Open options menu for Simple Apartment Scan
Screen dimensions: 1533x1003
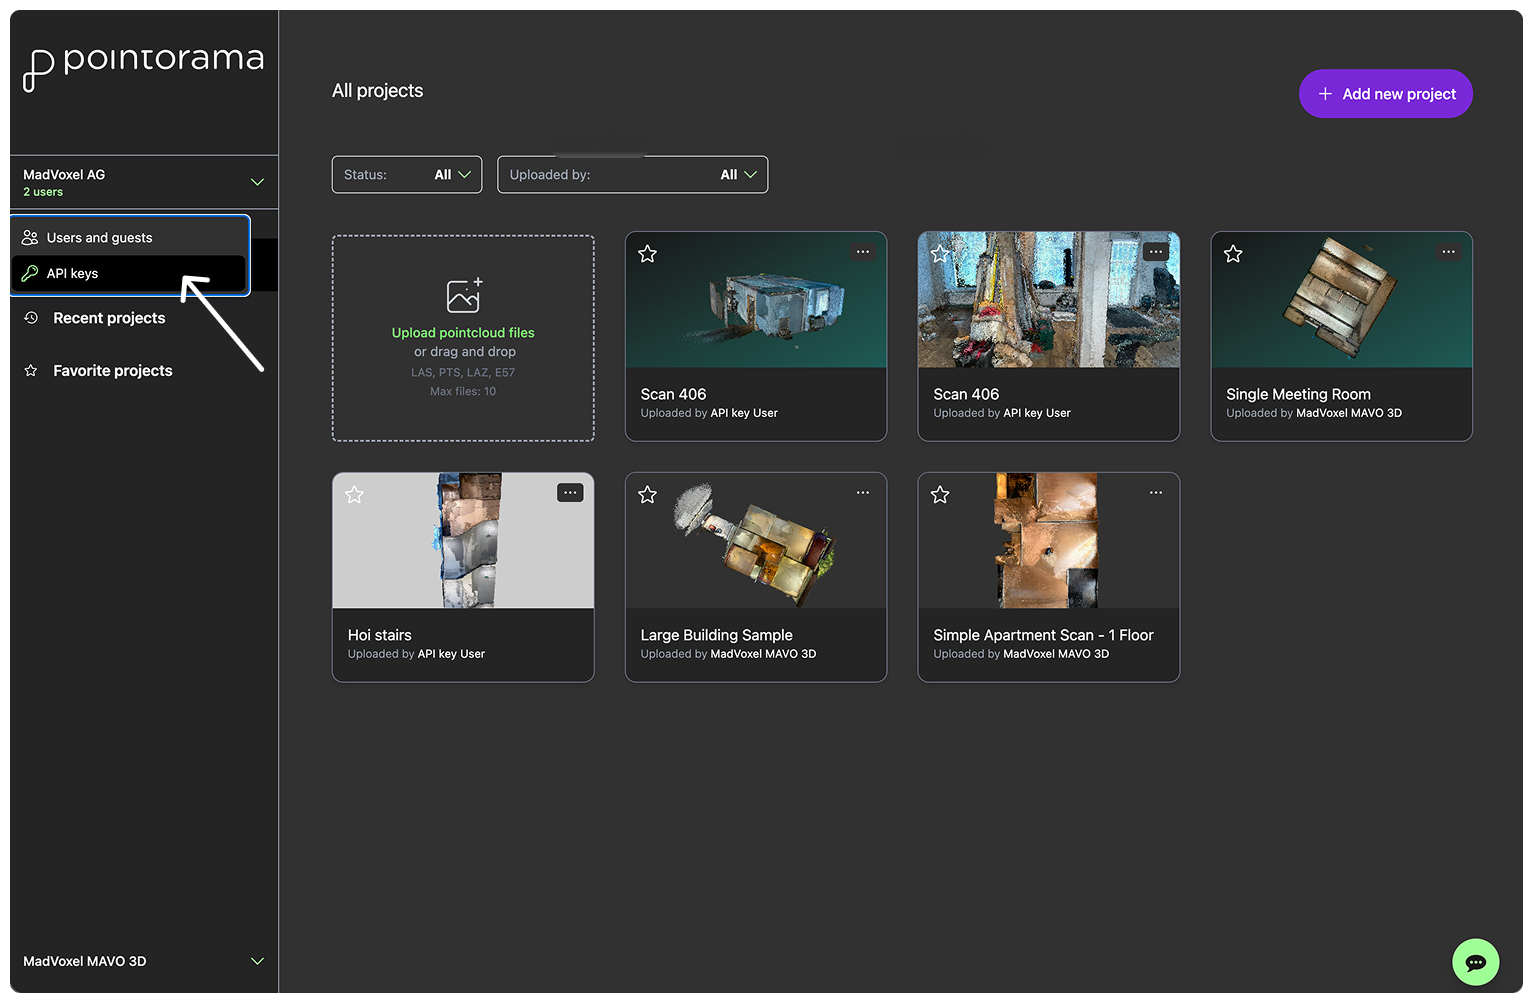click(x=1155, y=493)
